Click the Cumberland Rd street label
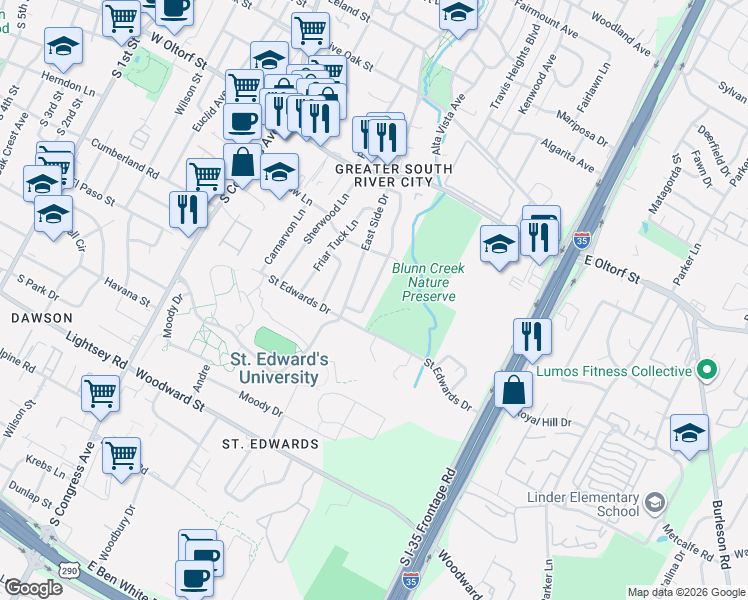This screenshot has width=748, height=600. click(x=125, y=159)
